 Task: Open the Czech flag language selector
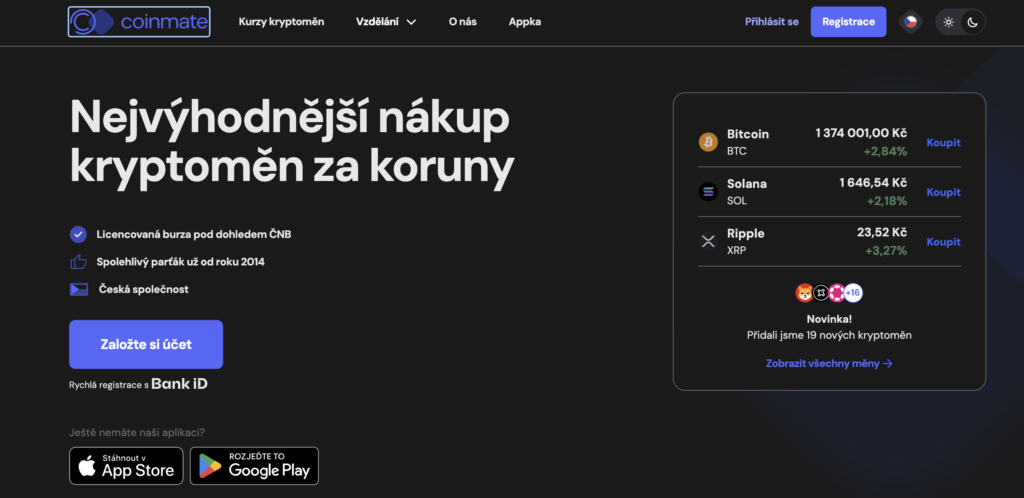910,22
